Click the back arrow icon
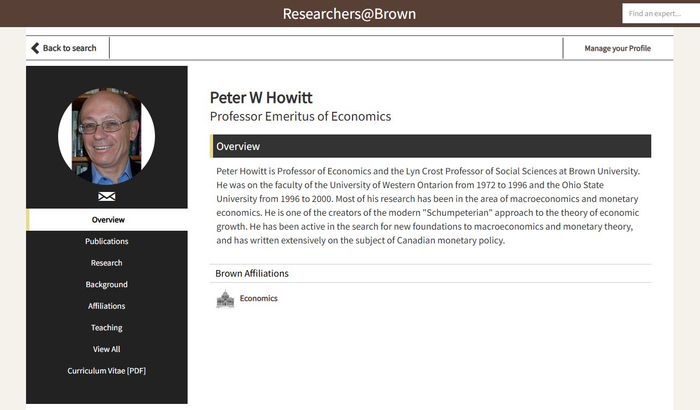Image resolution: width=700 pixels, height=410 pixels. point(36,48)
